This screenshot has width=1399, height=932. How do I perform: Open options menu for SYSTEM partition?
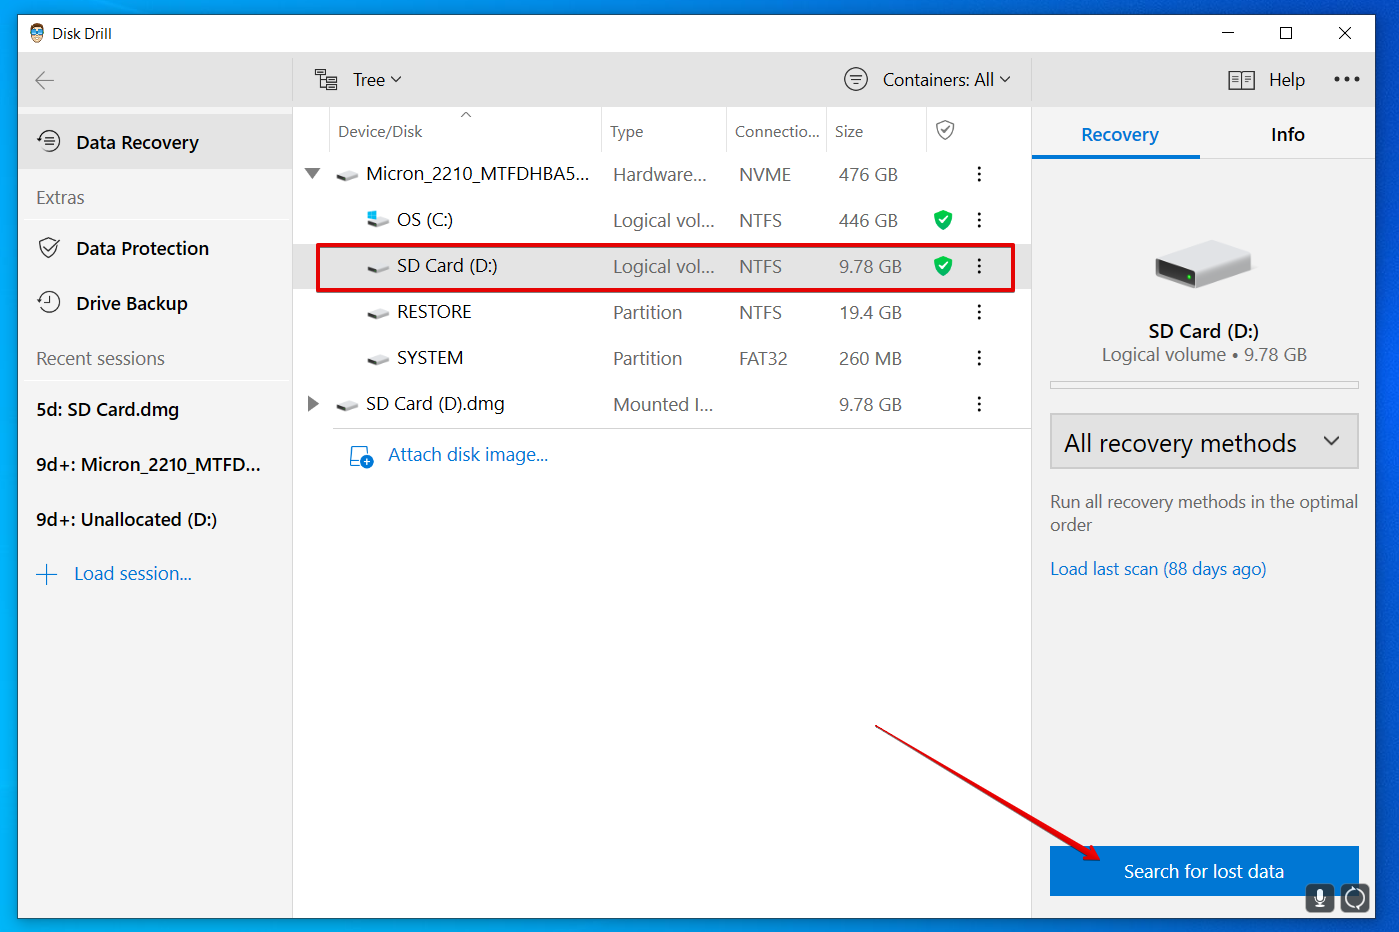click(979, 358)
